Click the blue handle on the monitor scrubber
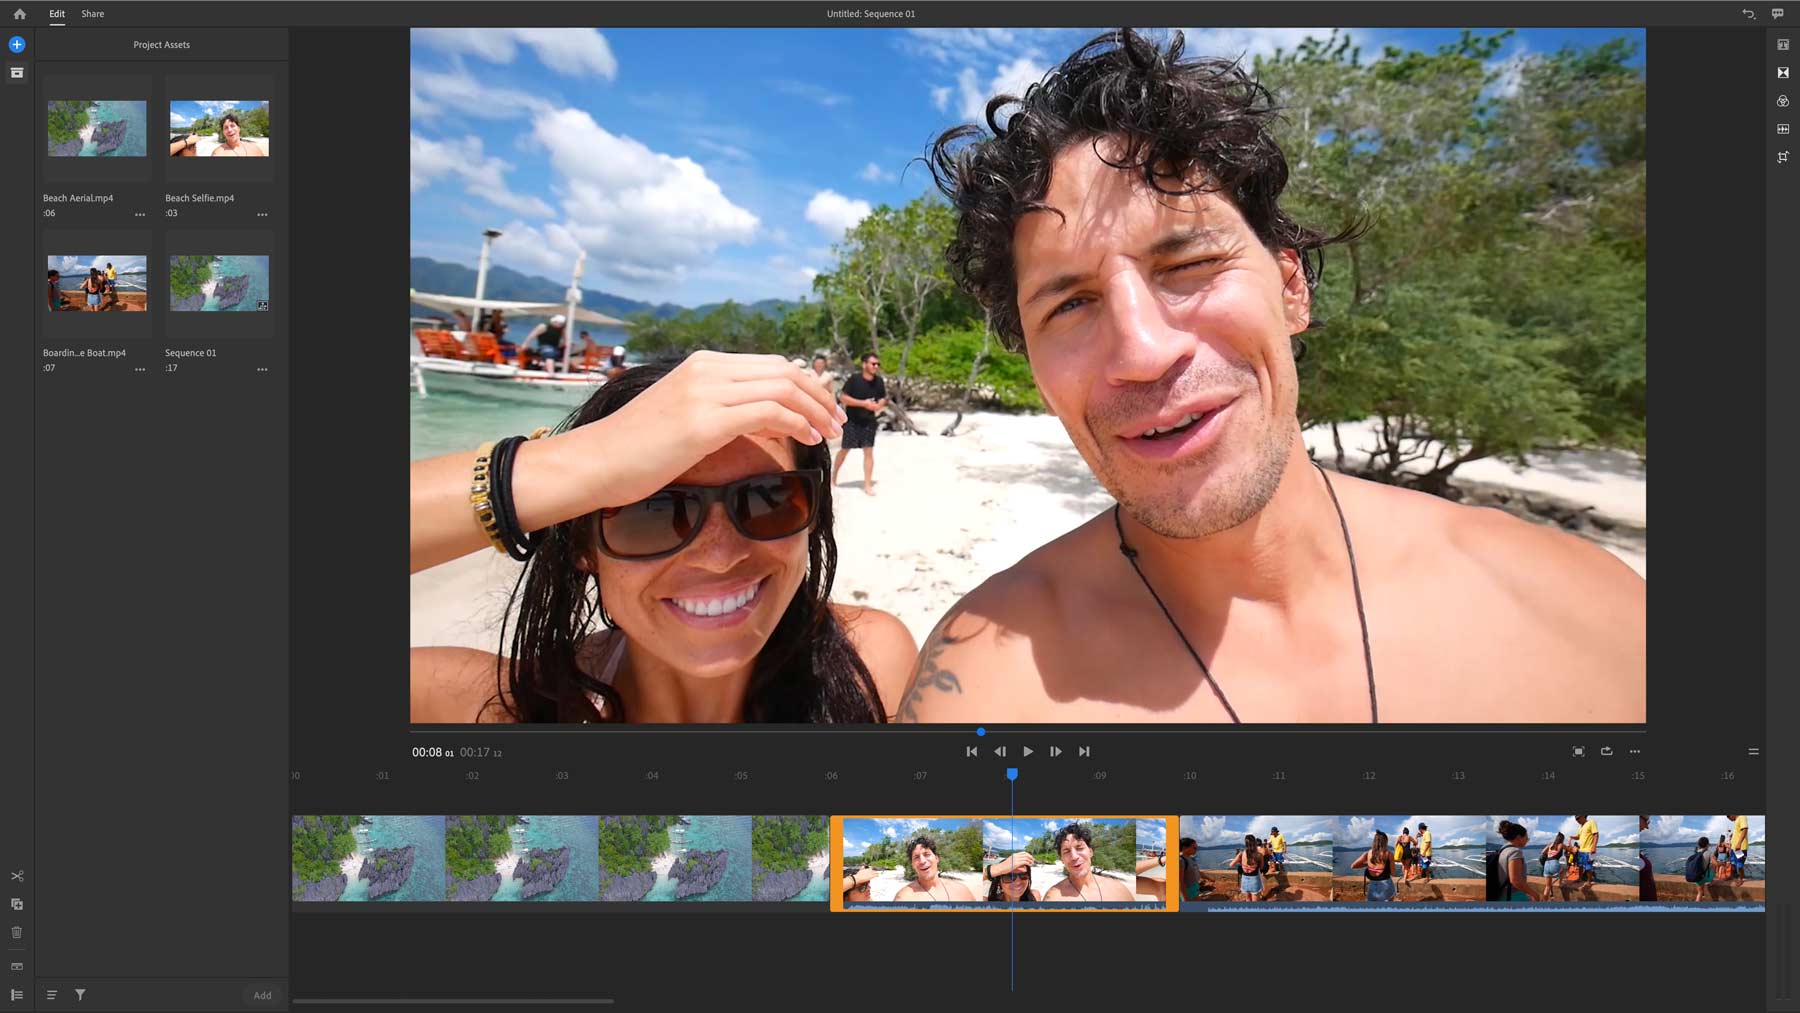This screenshot has height=1013, width=1800. (981, 732)
